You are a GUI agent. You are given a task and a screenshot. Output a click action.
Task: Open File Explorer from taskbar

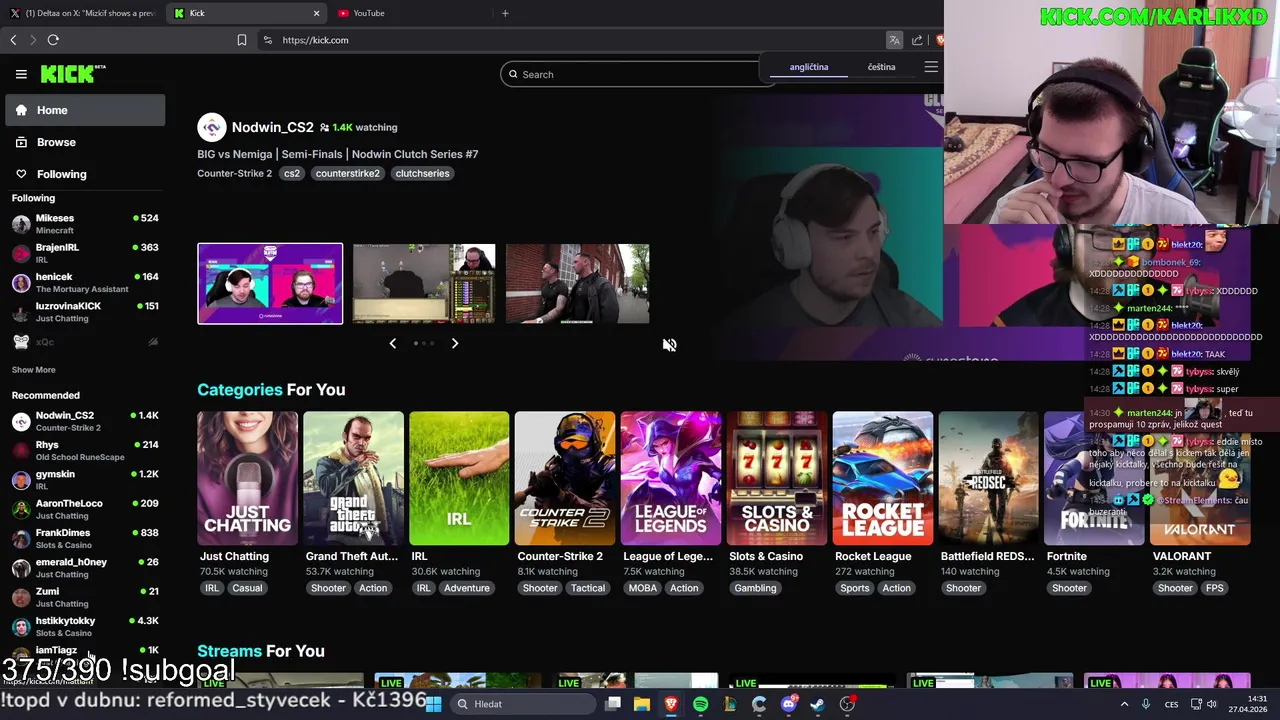(642, 704)
